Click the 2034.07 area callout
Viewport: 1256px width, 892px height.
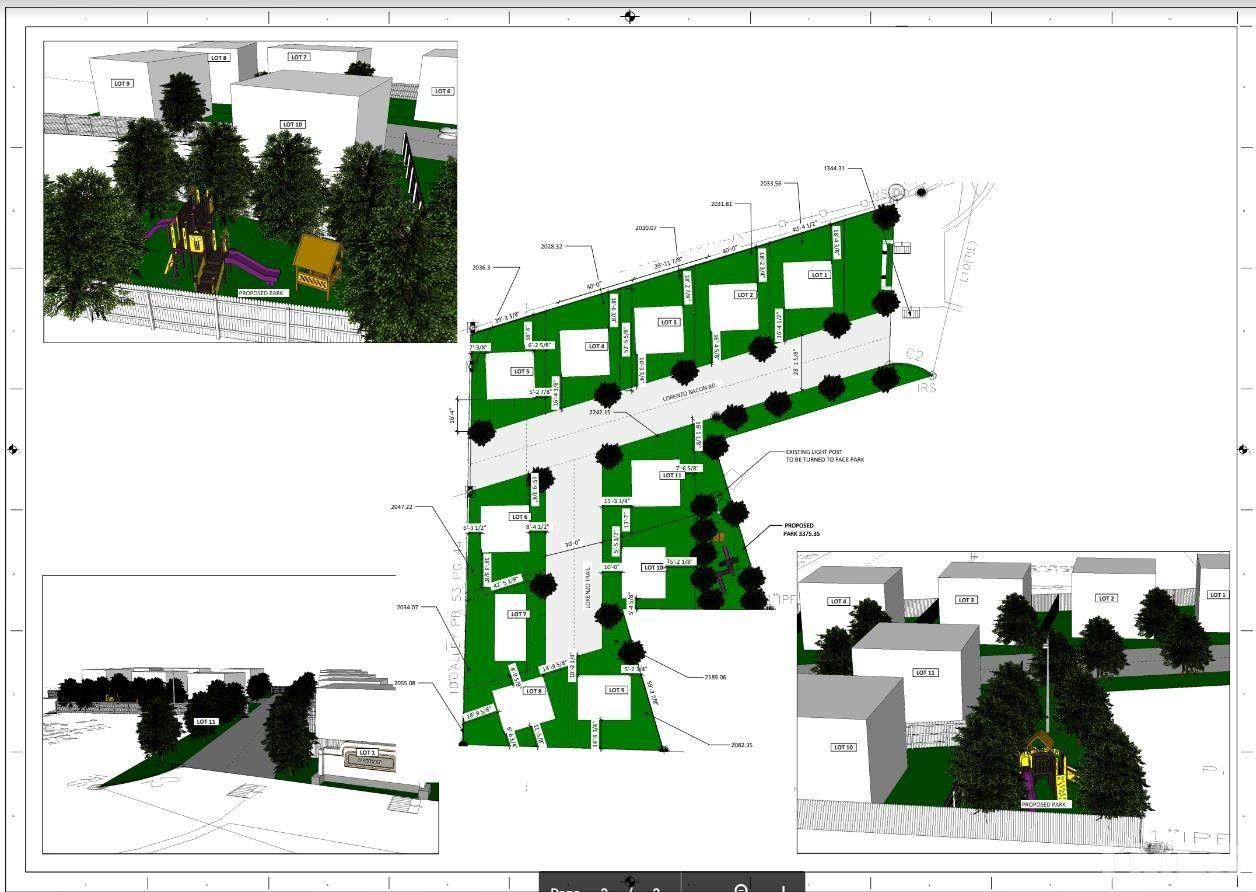pyautogui.click(x=408, y=607)
